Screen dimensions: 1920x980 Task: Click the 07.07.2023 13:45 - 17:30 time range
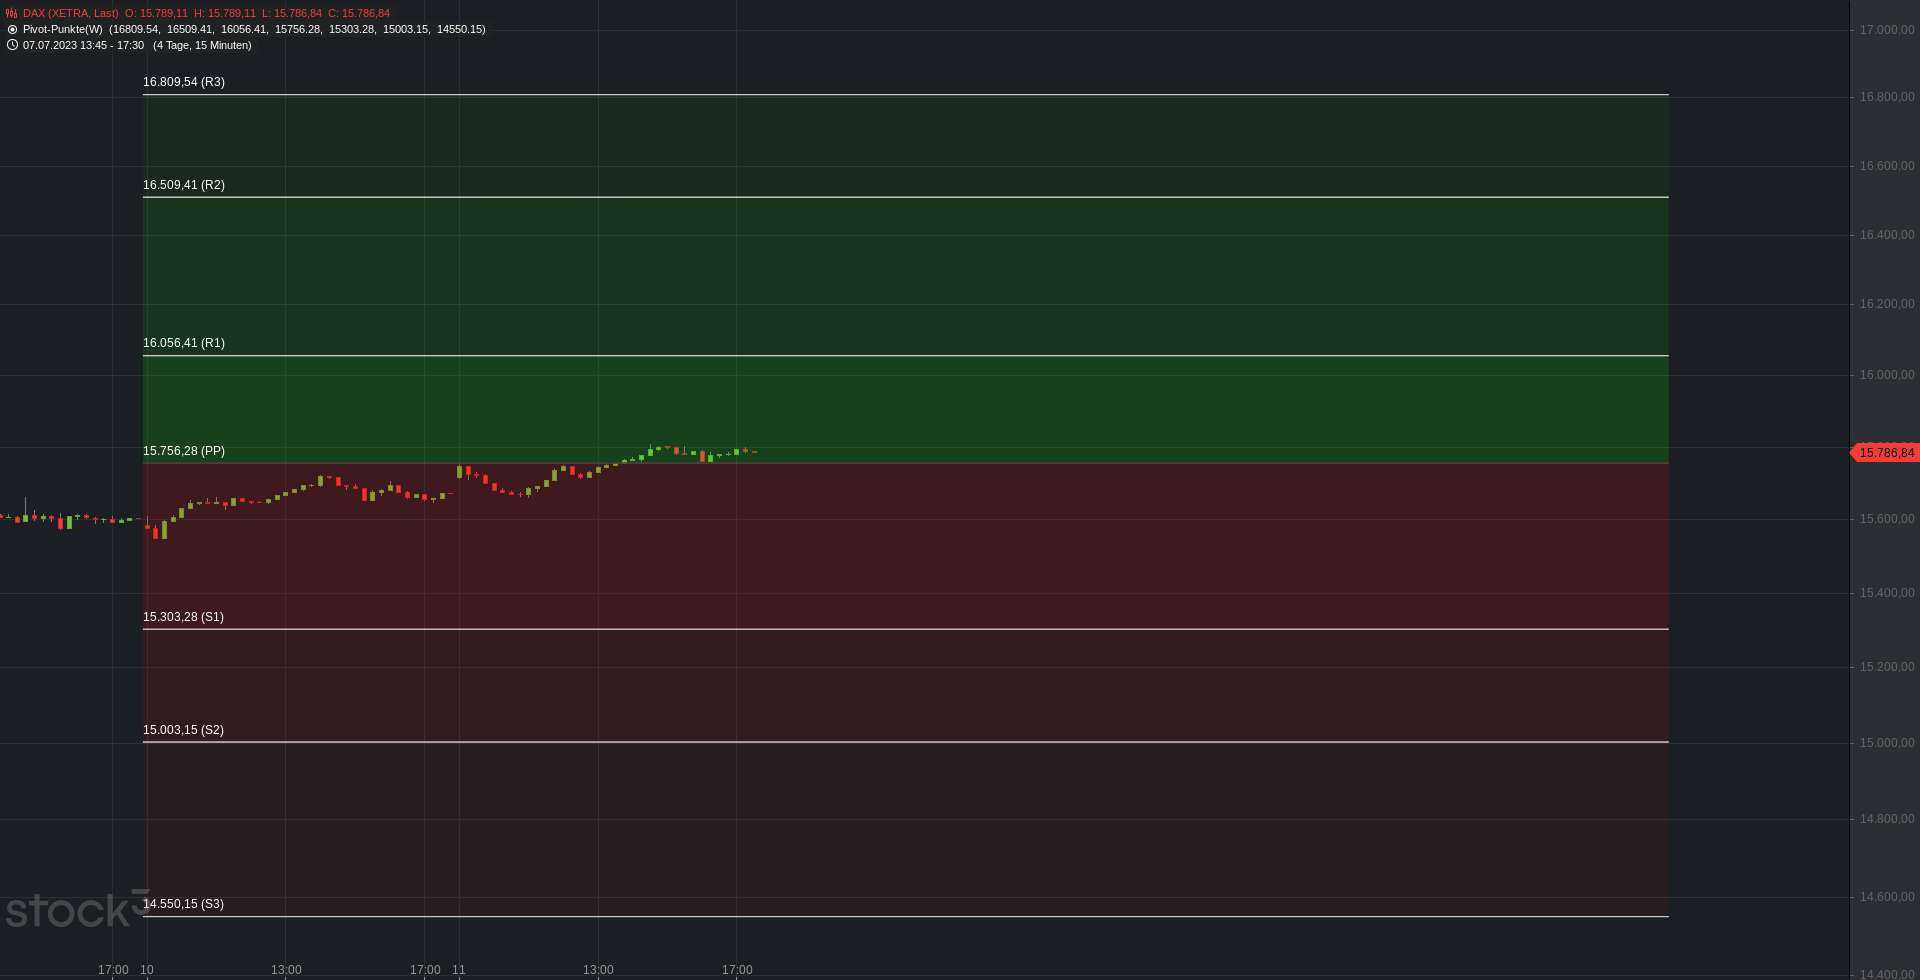click(x=83, y=46)
